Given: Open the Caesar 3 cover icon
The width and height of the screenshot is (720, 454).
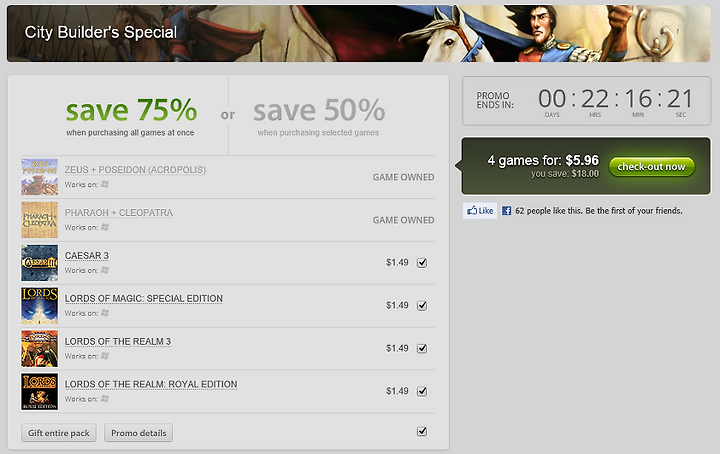Looking at the screenshot, I should 40,263.
